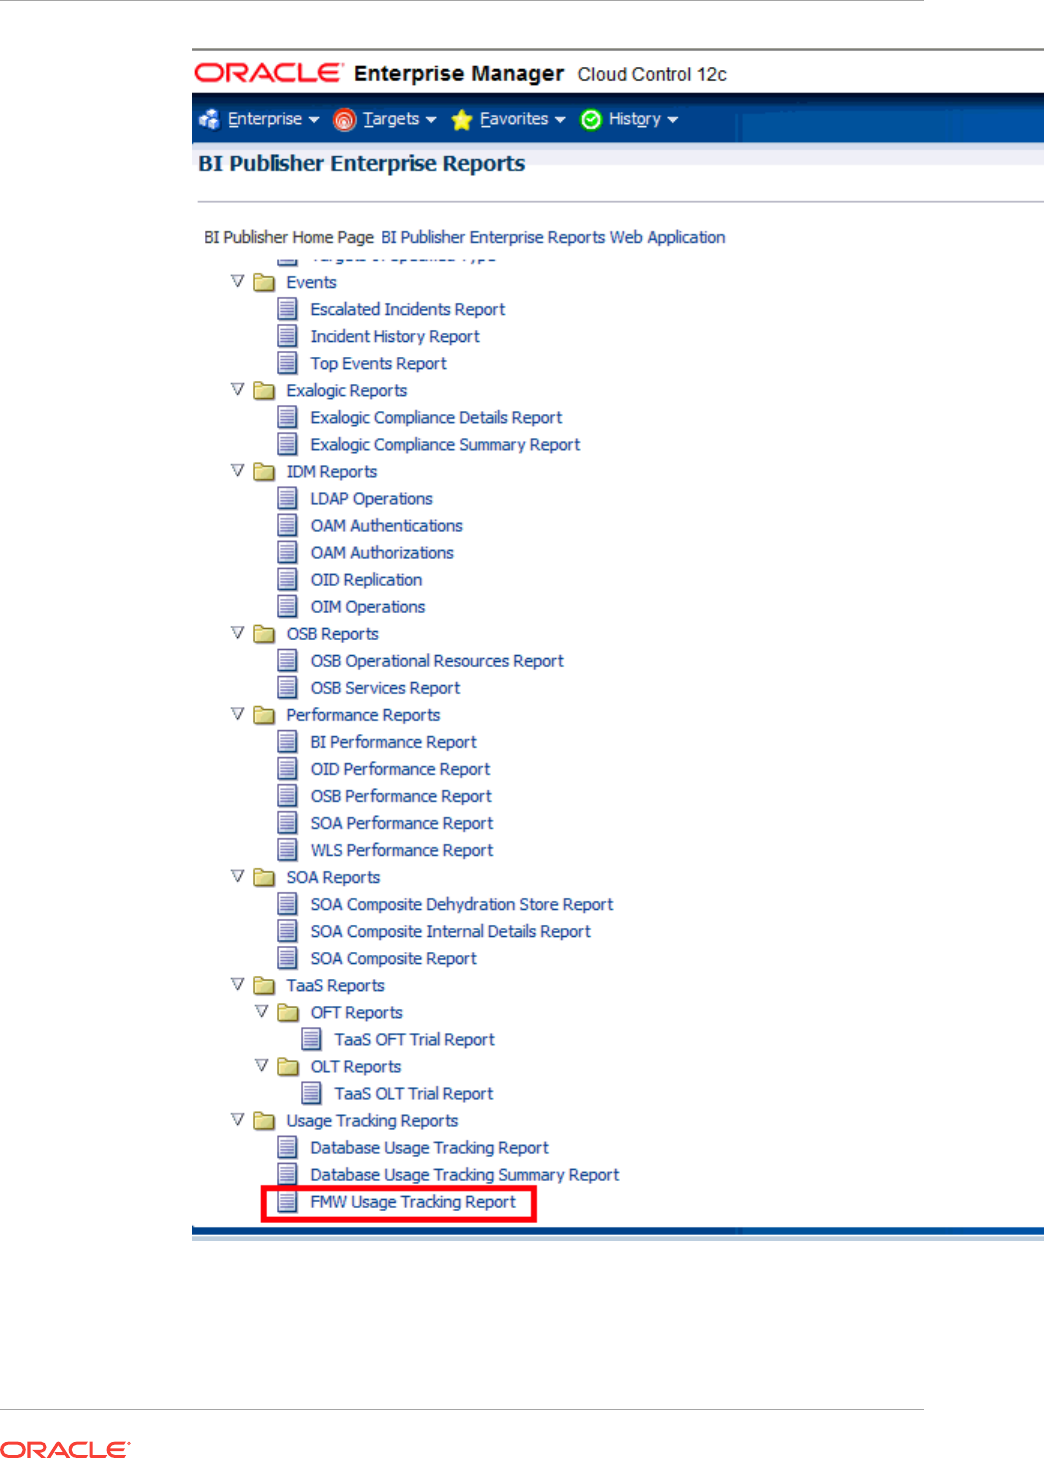The image size is (1044, 1458).
Task: Collapse the Exalogic Reports tree node
Action: click(238, 389)
